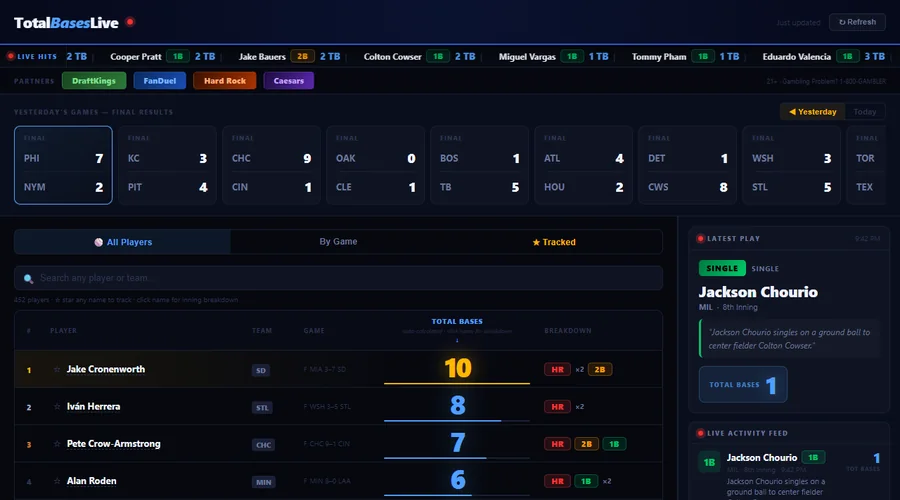Click the STL team badge in Herrera row
The height and width of the screenshot is (500, 900).
pos(262,408)
